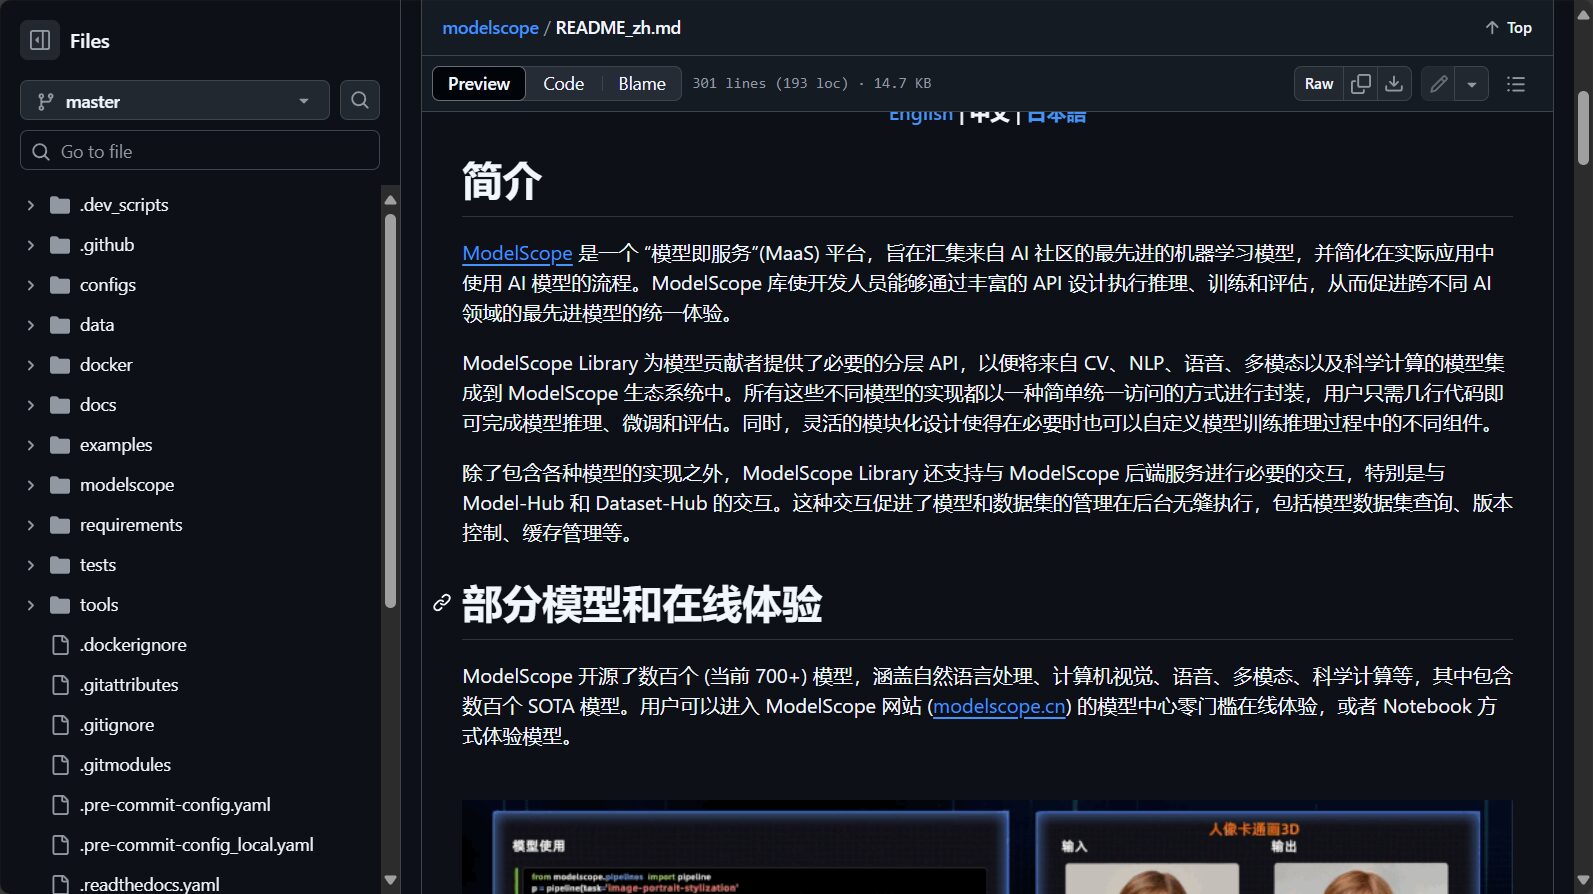Click file tree scroll down arrow

(390, 880)
